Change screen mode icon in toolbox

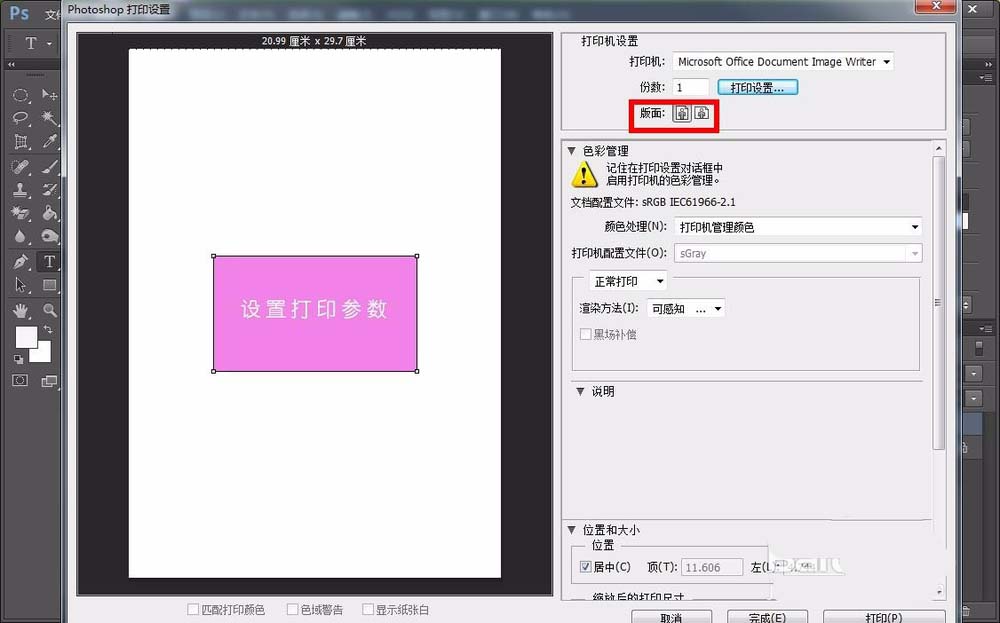[48, 381]
